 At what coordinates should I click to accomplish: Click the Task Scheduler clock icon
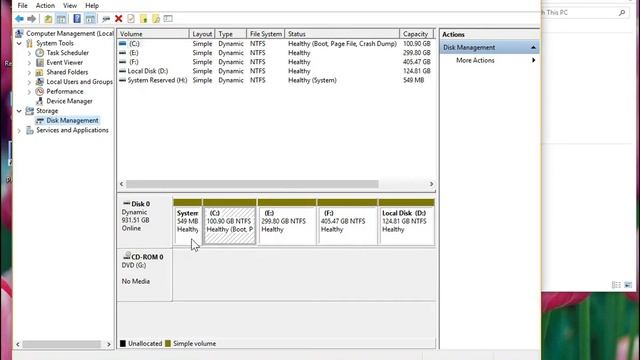coord(40,53)
